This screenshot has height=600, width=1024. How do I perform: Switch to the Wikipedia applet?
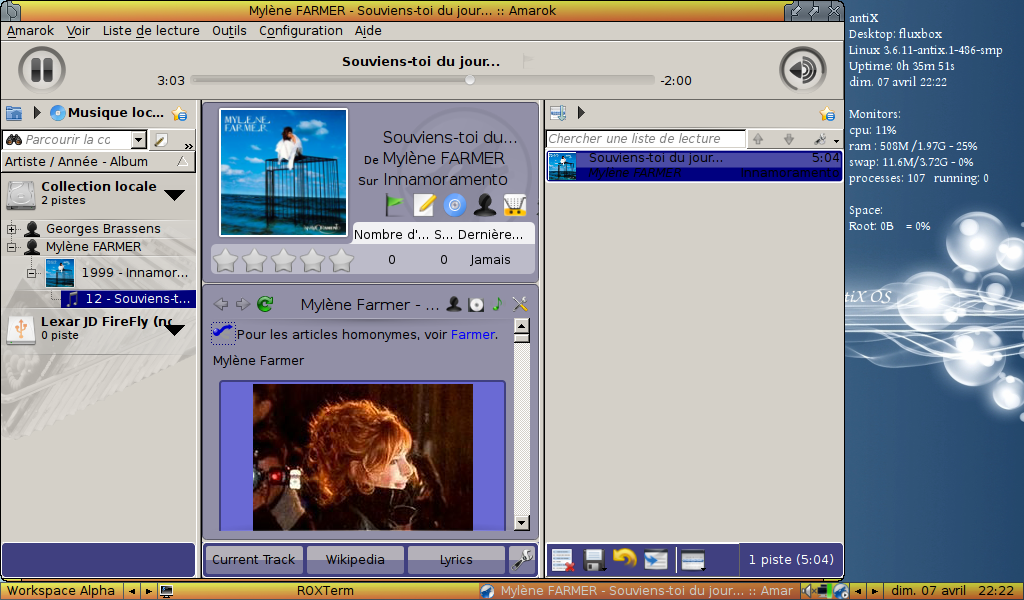coord(355,560)
